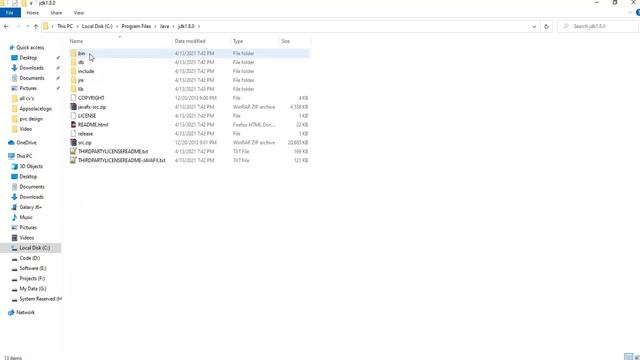Screen dimensions: 640x360
Task: Open My Data (G:) drive
Action: 33,289
